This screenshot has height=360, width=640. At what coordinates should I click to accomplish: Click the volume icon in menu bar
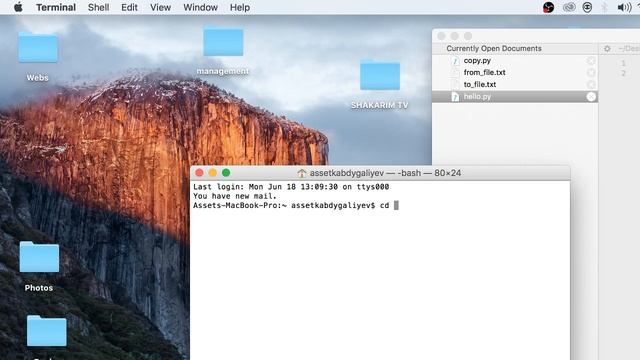(x=624, y=7)
